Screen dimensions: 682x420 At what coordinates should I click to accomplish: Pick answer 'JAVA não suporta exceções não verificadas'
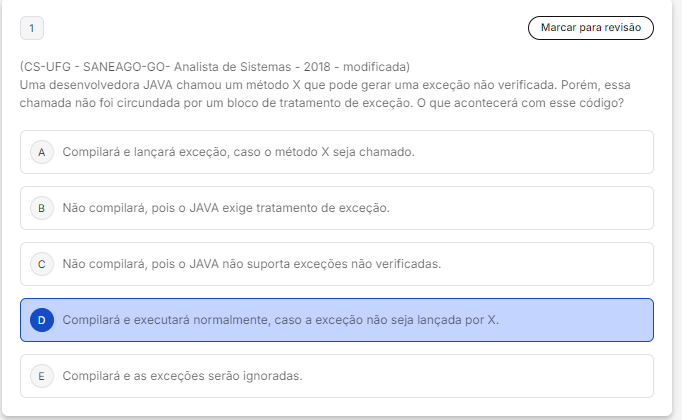(x=251, y=264)
